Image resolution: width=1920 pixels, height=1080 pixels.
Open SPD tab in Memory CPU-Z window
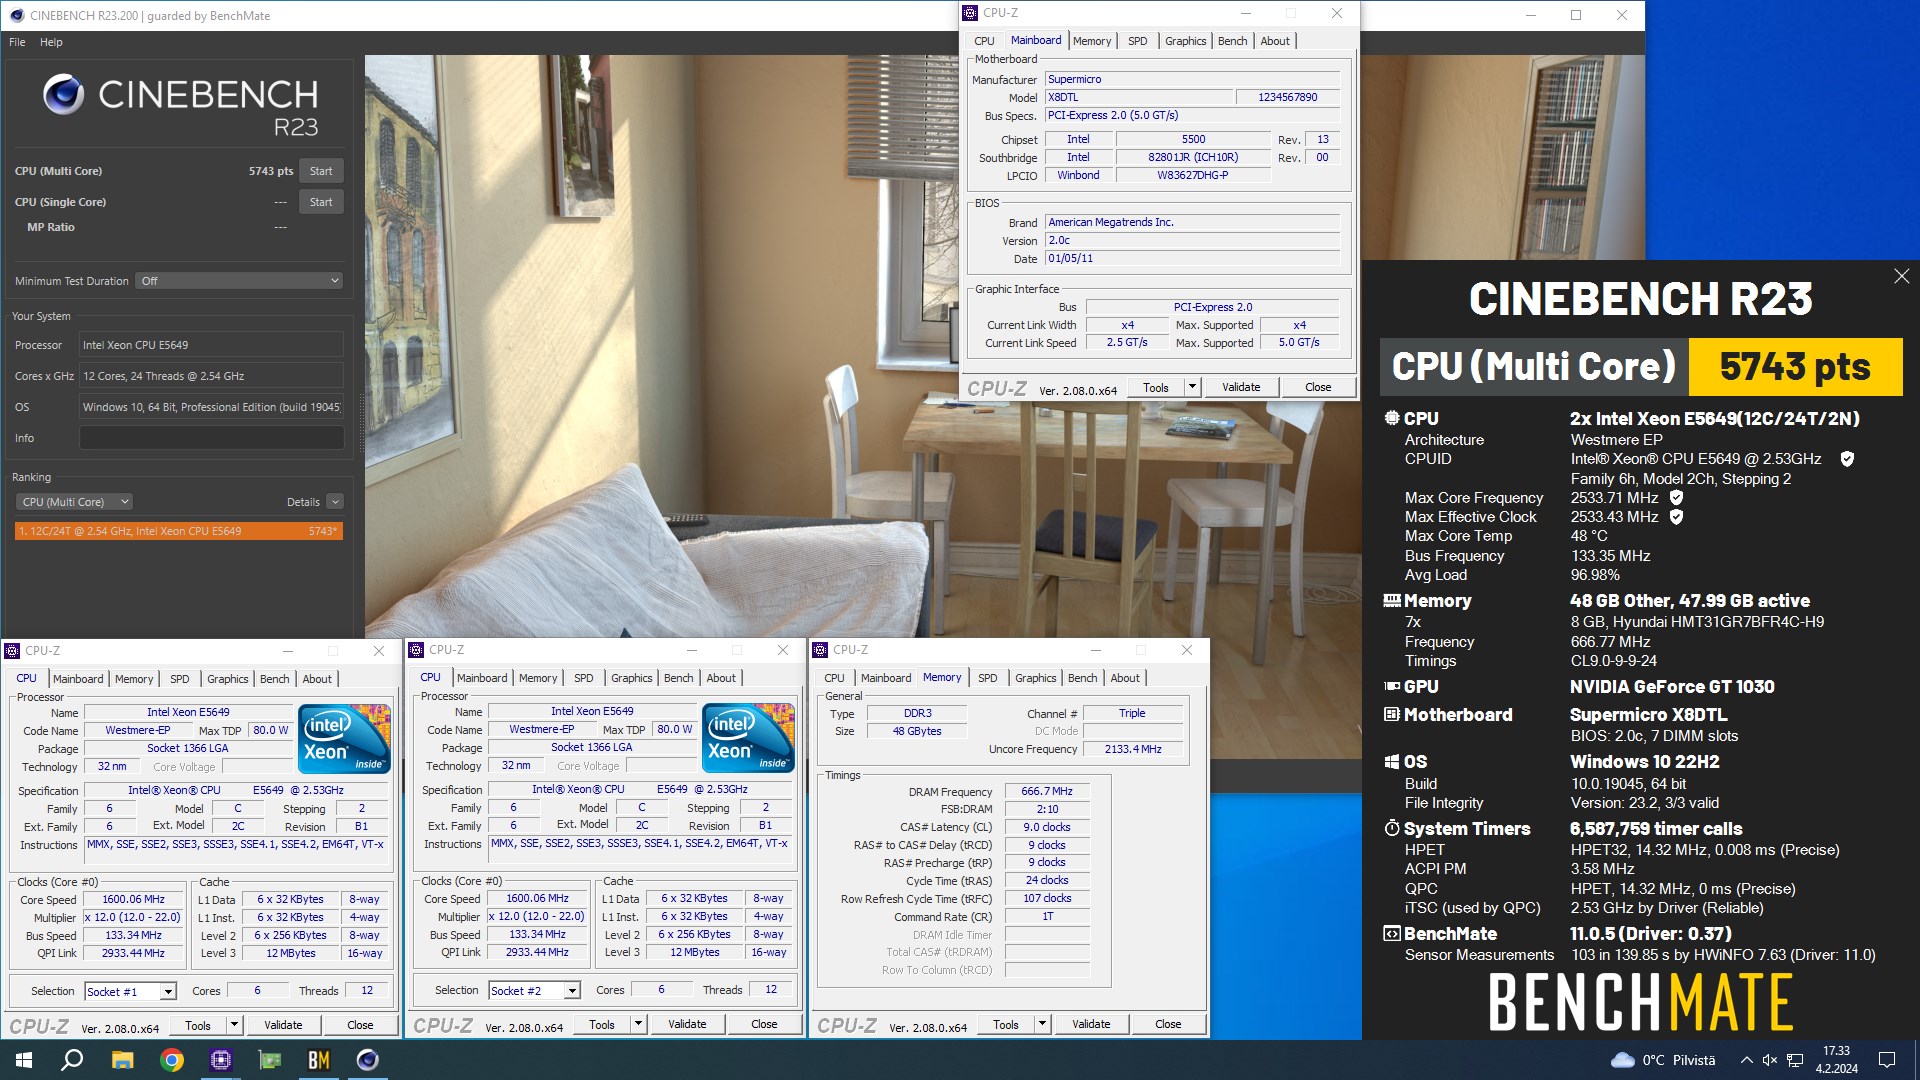click(987, 678)
